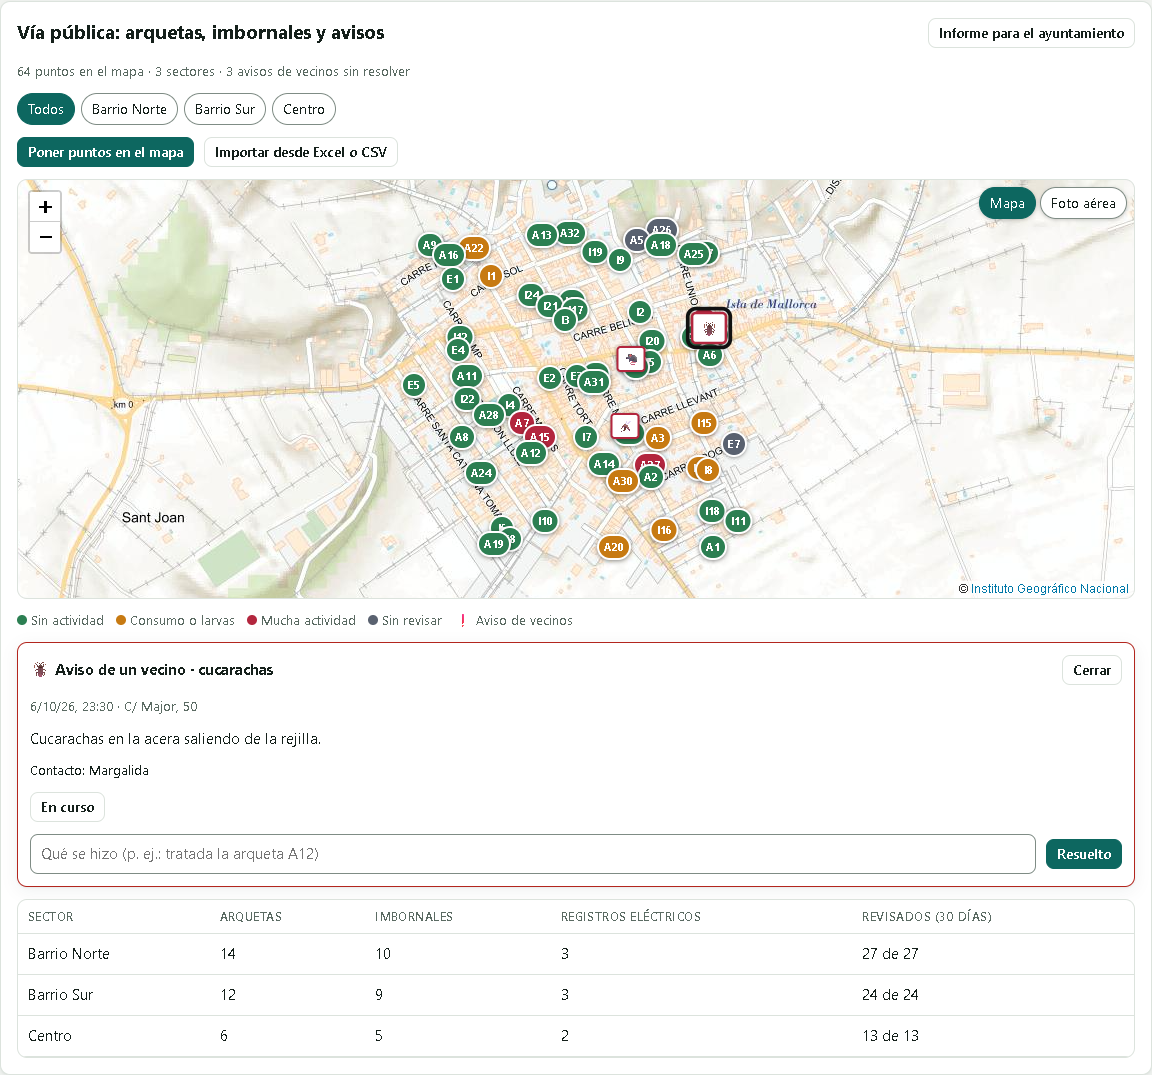Image resolution: width=1152 pixels, height=1075 pixels.
Task: Select orange map point A30
Action: point(622,481)
